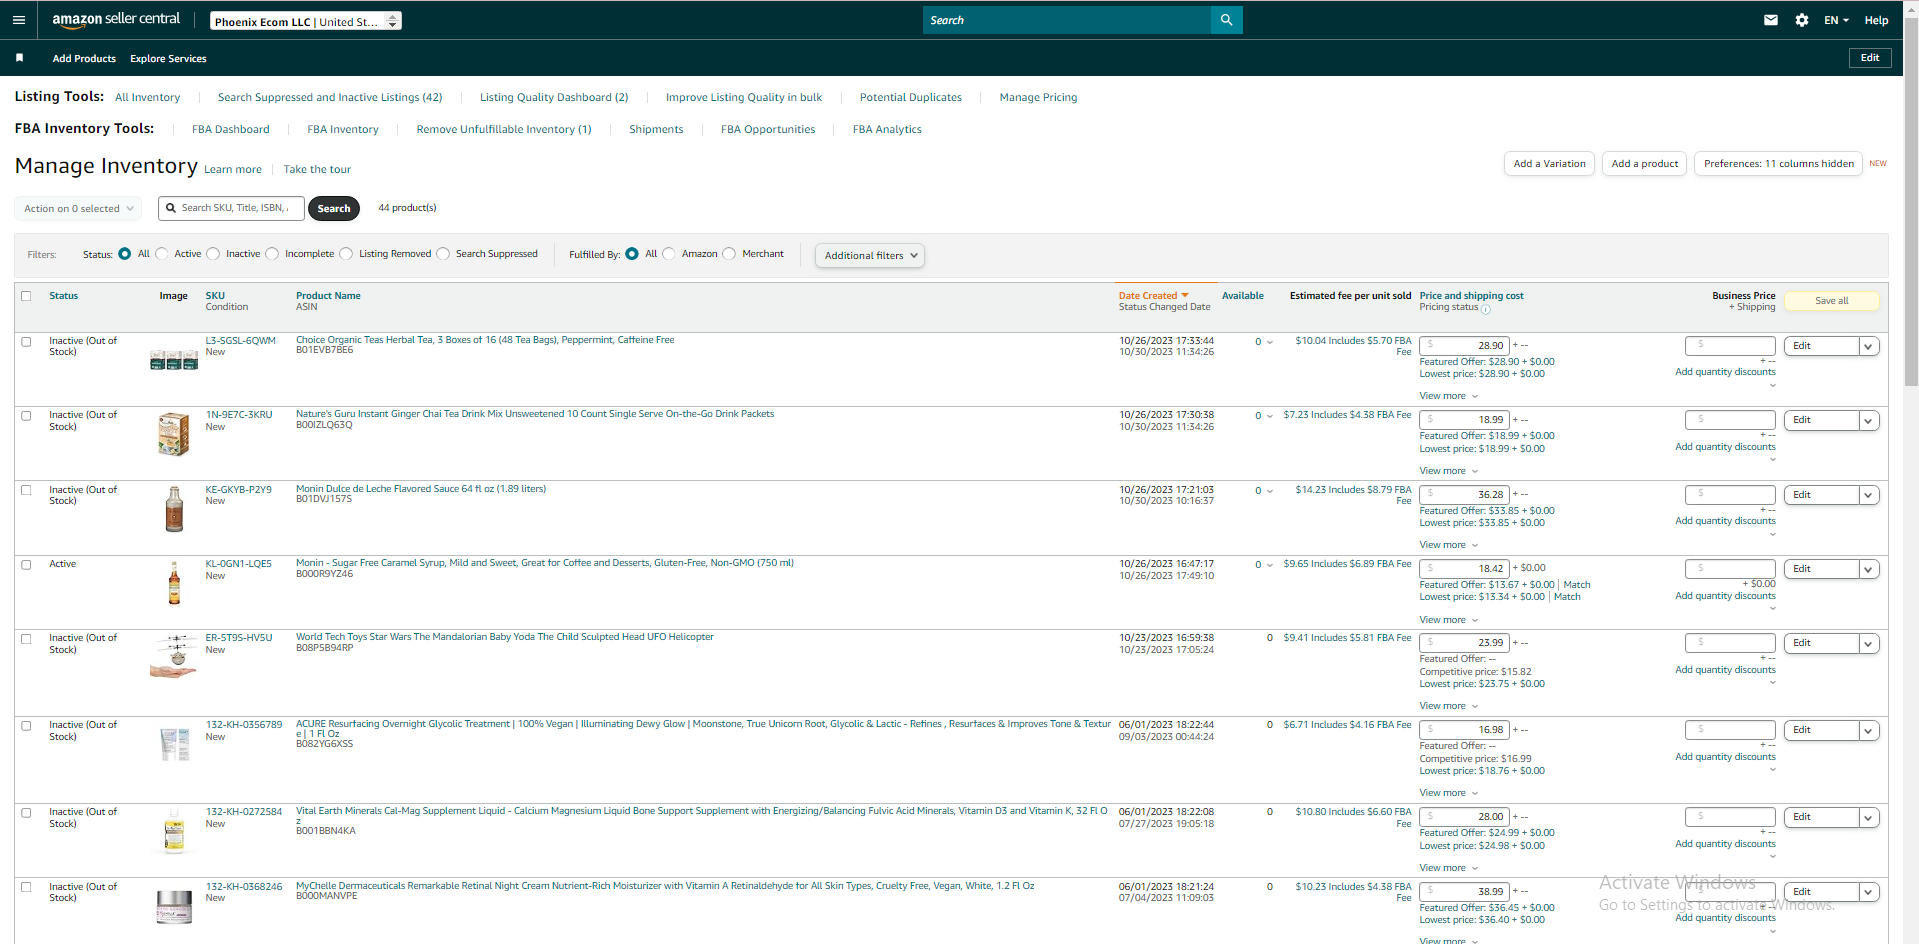Open FBA Analytics link
The width and height of the screenshot is (1919, 944).
[887, 130]
